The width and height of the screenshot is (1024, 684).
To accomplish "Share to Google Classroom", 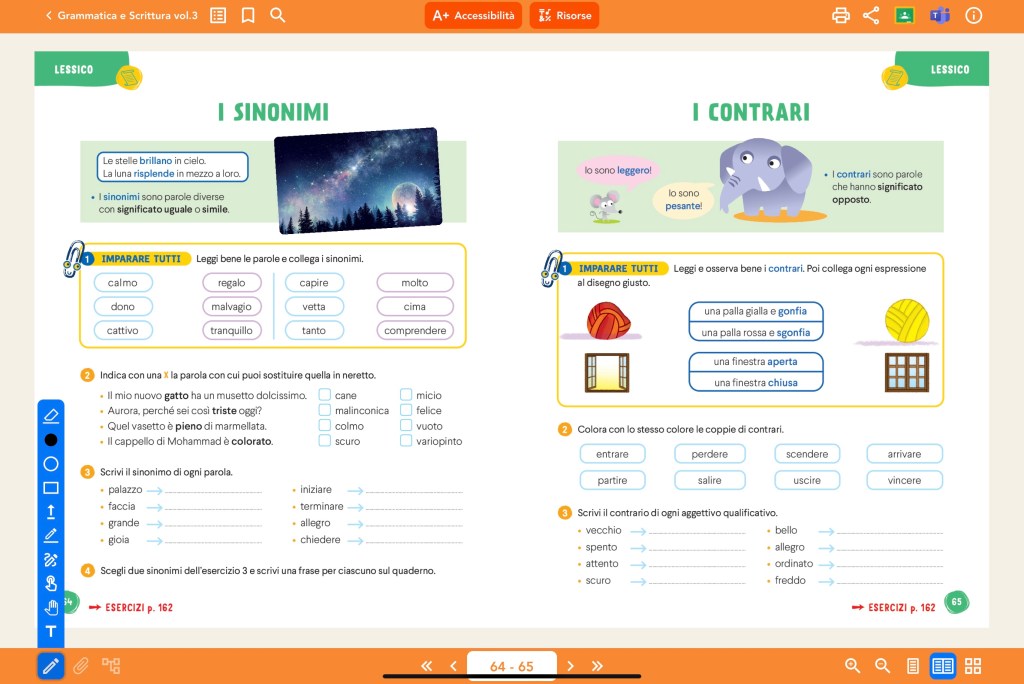I will click(904, 15).
